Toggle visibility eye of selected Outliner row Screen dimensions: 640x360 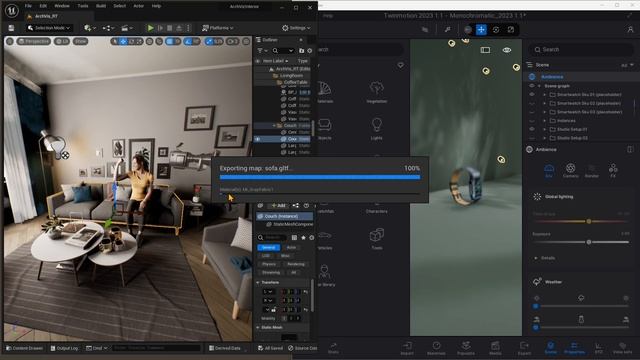[258, 139]
